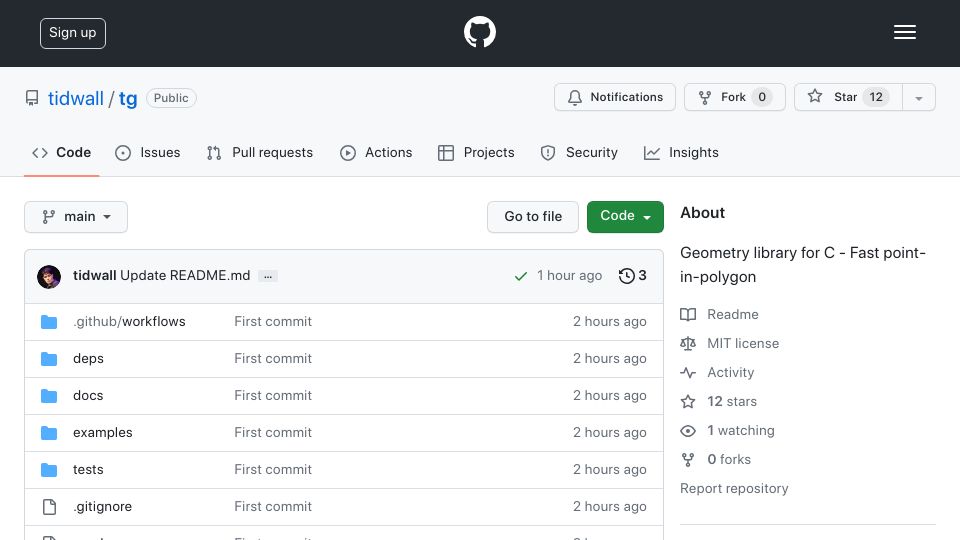Viewport: 960px width, 540px height.
Task: Click the fork icon next to 0 forks
Action: click(x=688, y=460)
